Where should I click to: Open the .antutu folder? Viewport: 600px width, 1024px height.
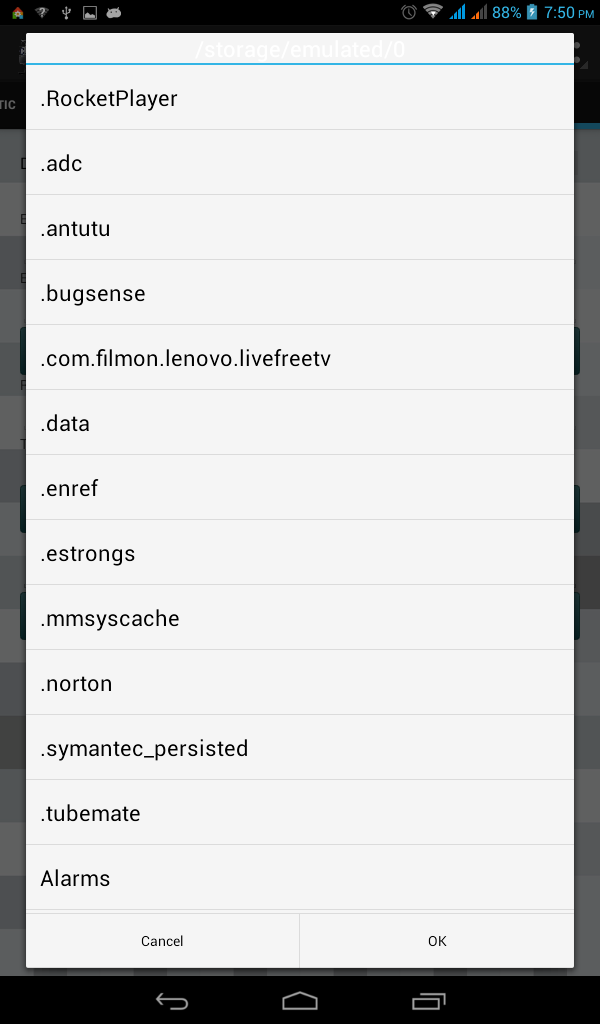tap(300, 228)
